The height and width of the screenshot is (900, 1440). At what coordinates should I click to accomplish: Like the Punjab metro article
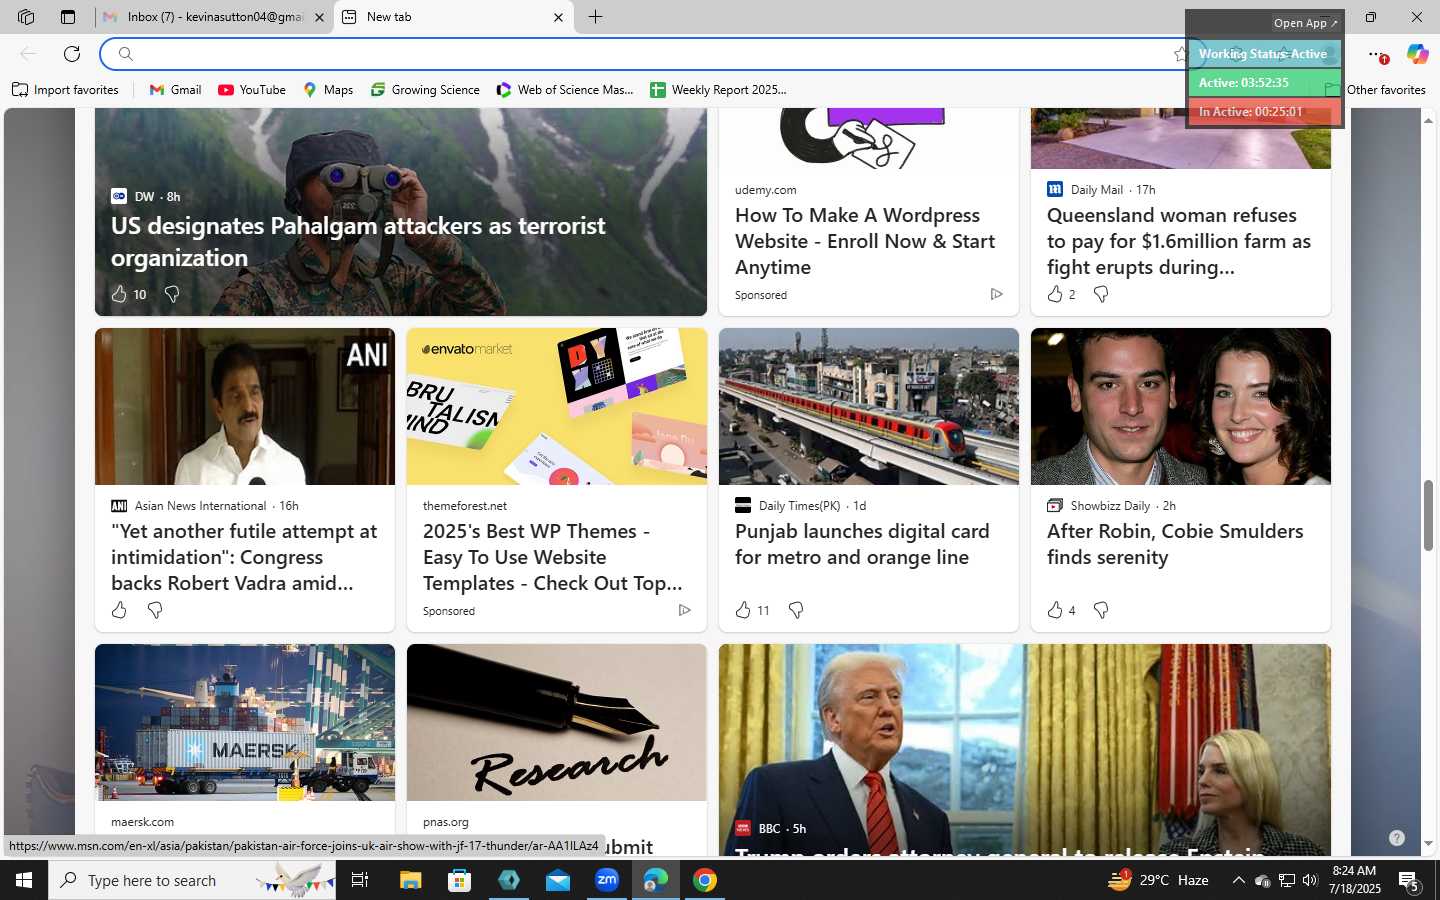(x=743, y=610)
